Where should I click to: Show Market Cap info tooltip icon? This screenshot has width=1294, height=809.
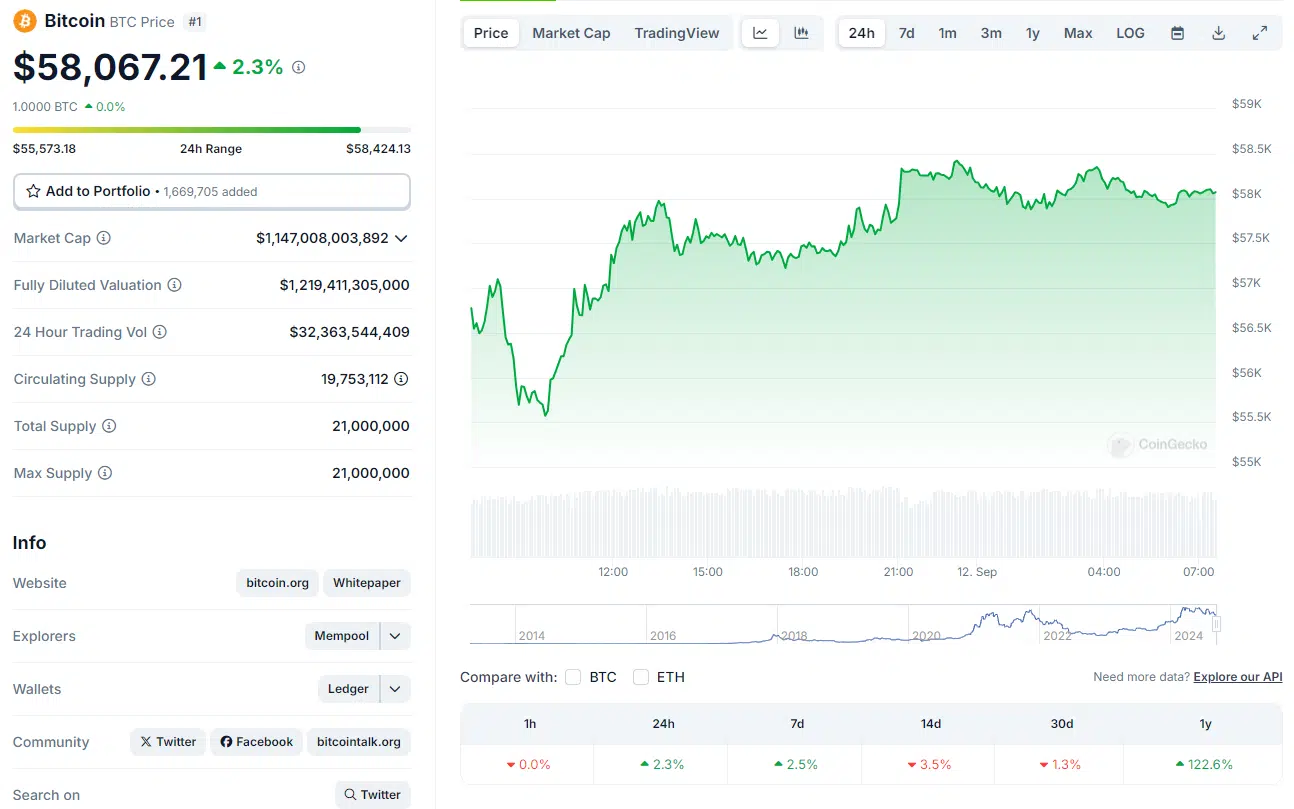pos(103,238)
